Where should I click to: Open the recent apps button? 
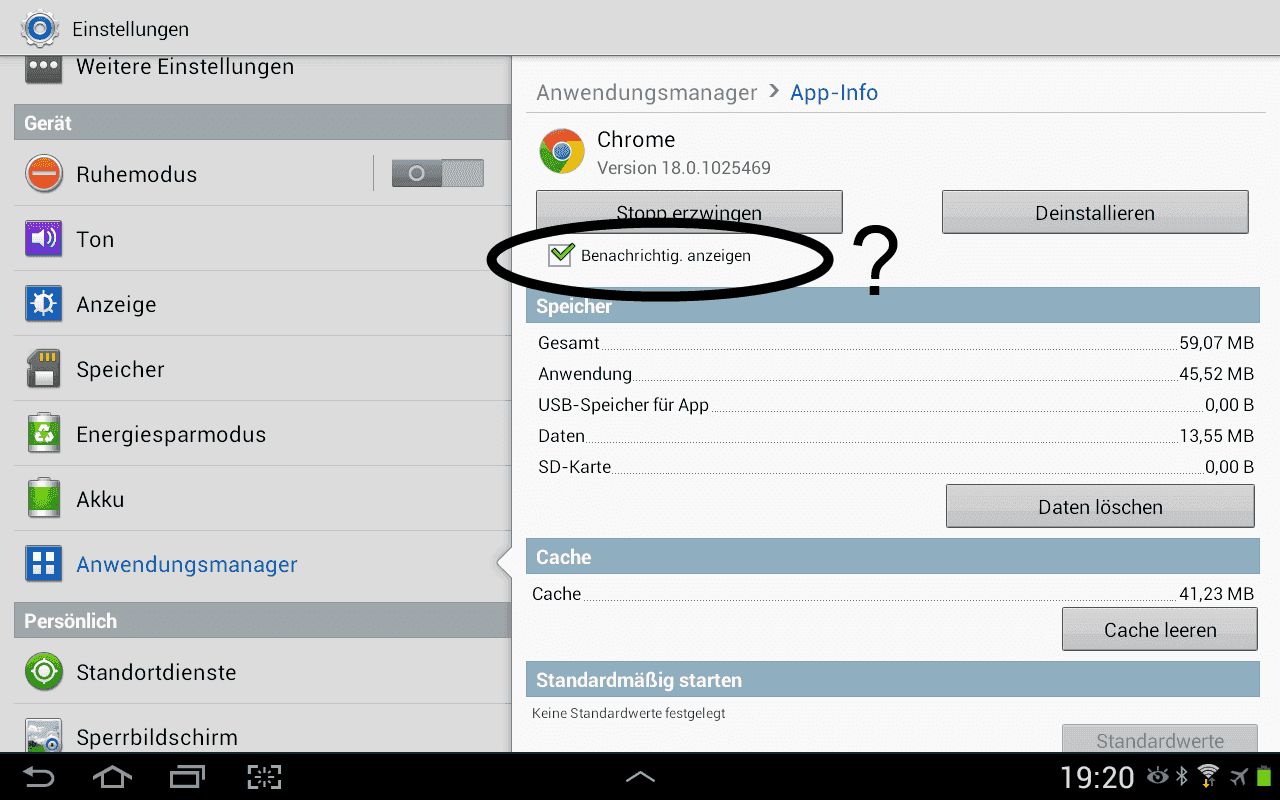coord(187,776)
